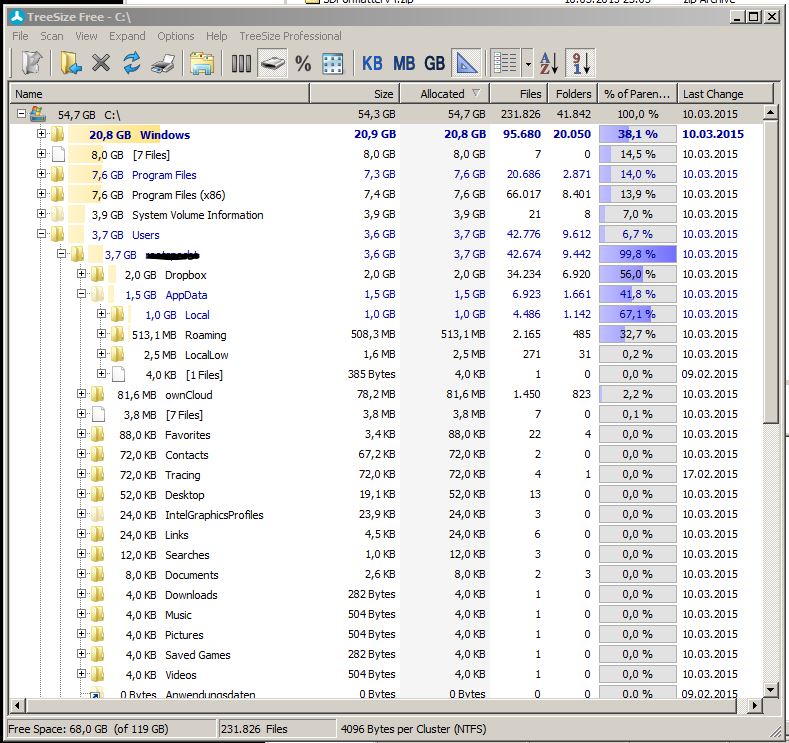Open the details view dropdown arrow
This screenshot has height=743, width=789.
[x=527, y=64]
